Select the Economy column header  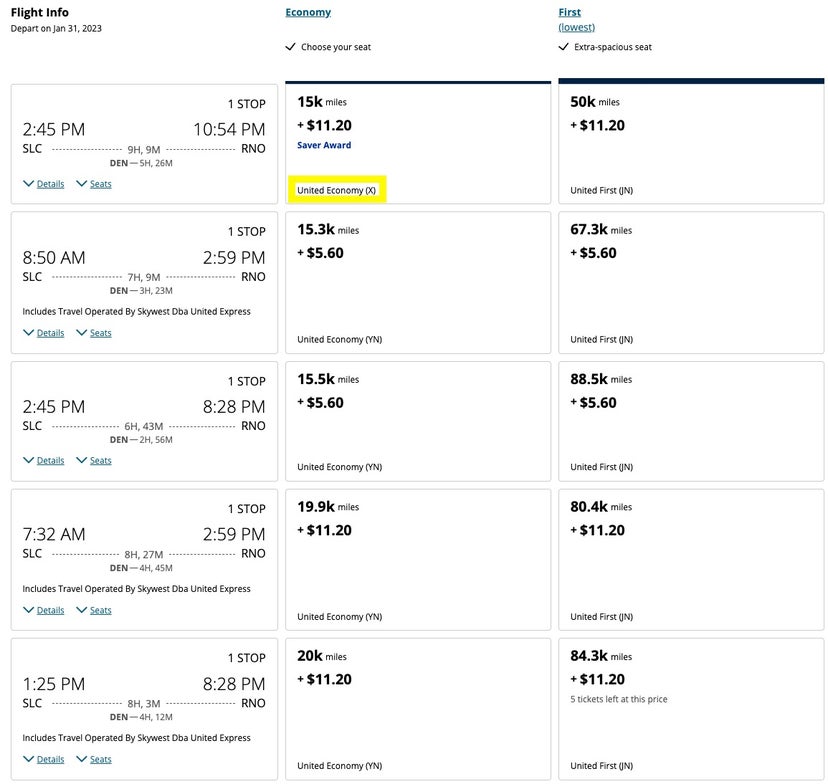[x=307, y=12]
